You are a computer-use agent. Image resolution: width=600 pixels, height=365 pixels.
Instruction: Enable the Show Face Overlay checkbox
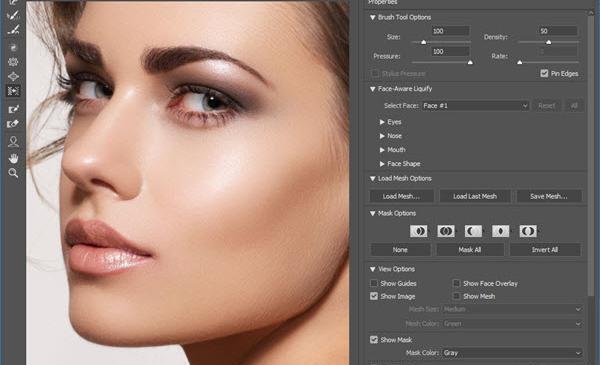(456, 283)
